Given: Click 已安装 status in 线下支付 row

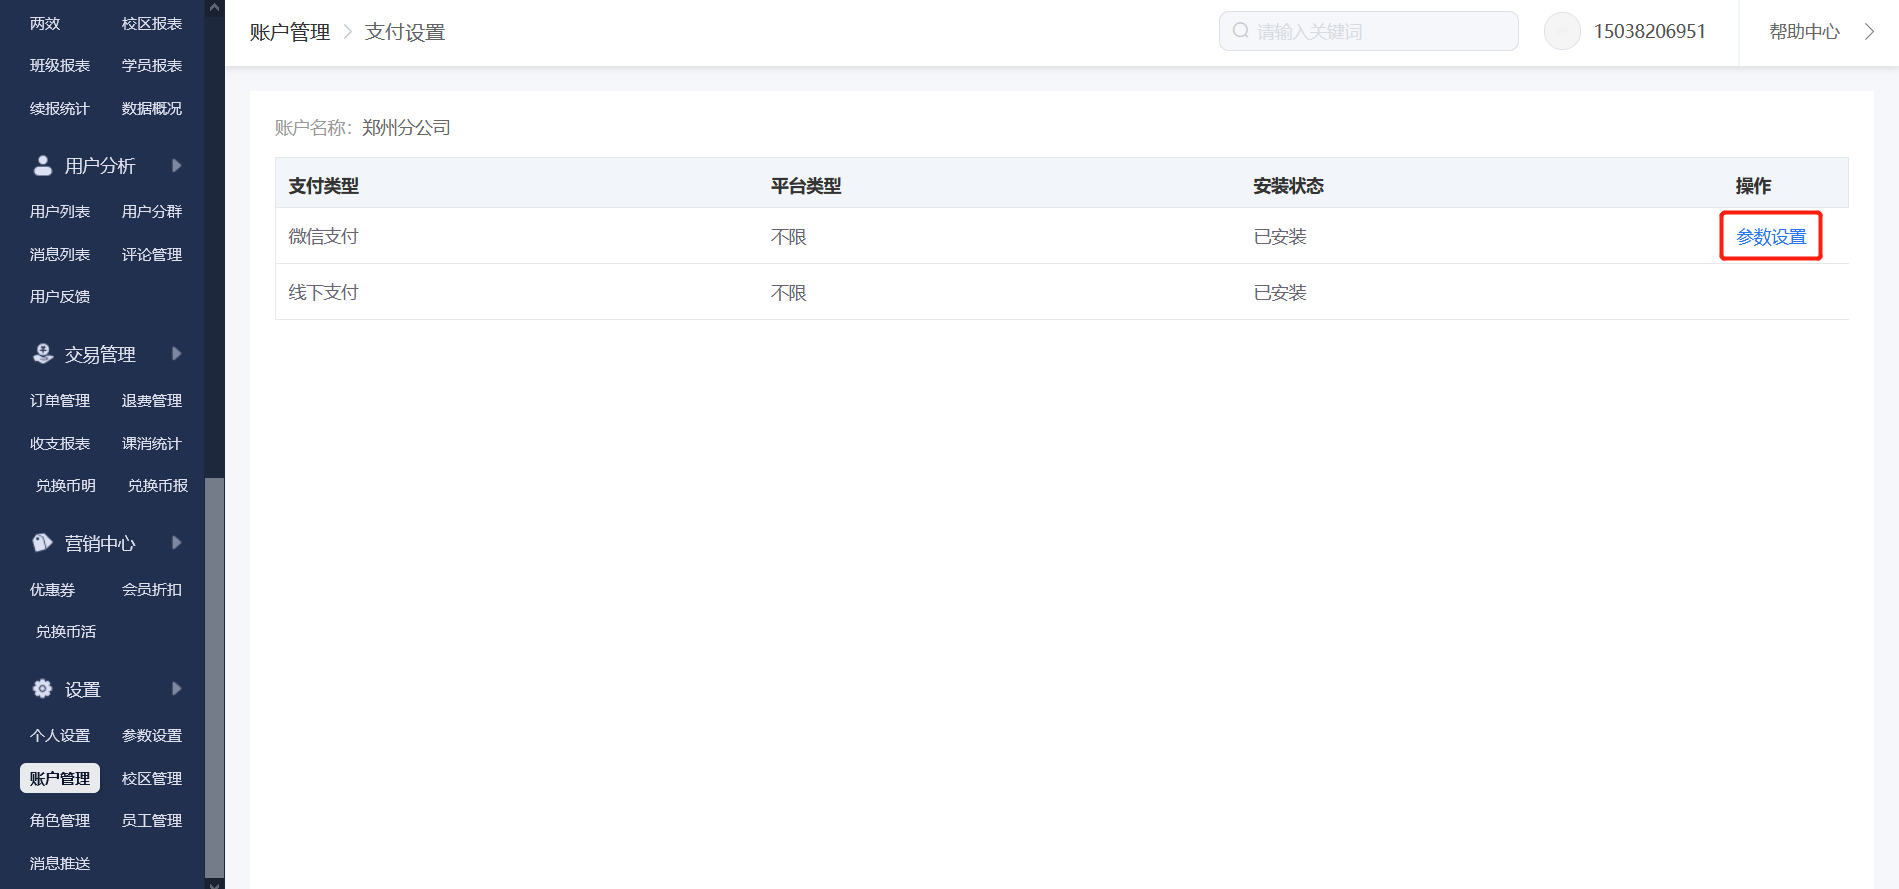Looking at the screenshot, I should [1280, 293].
